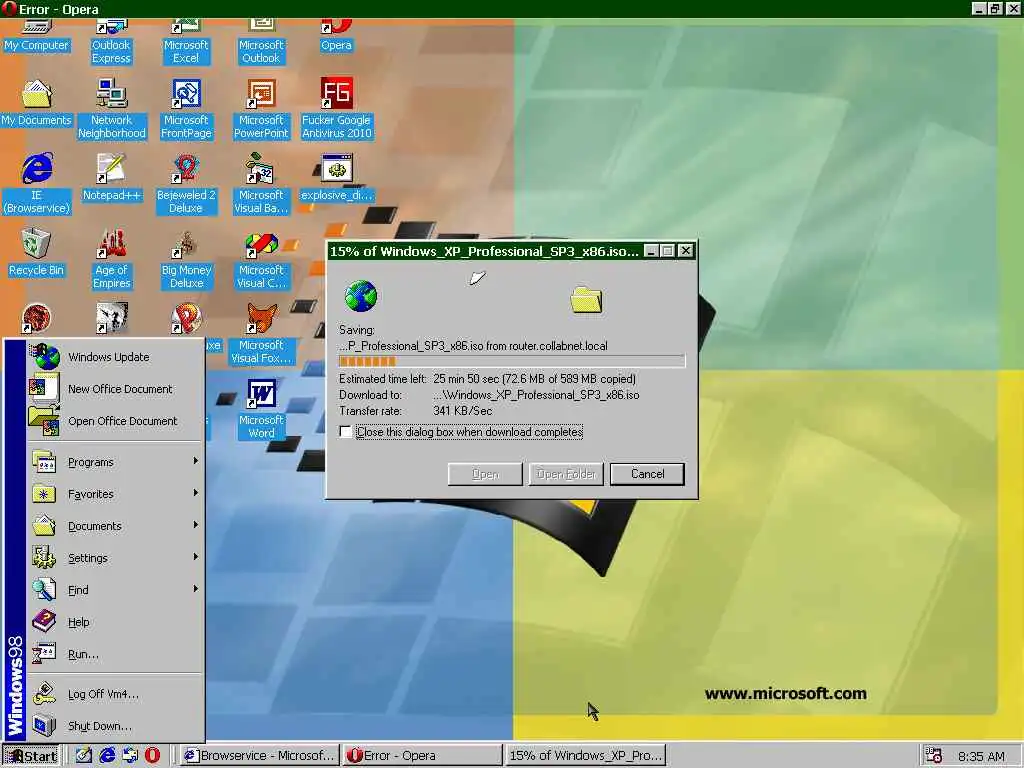Select the Microsoft Word desktop shortcut

261,409
